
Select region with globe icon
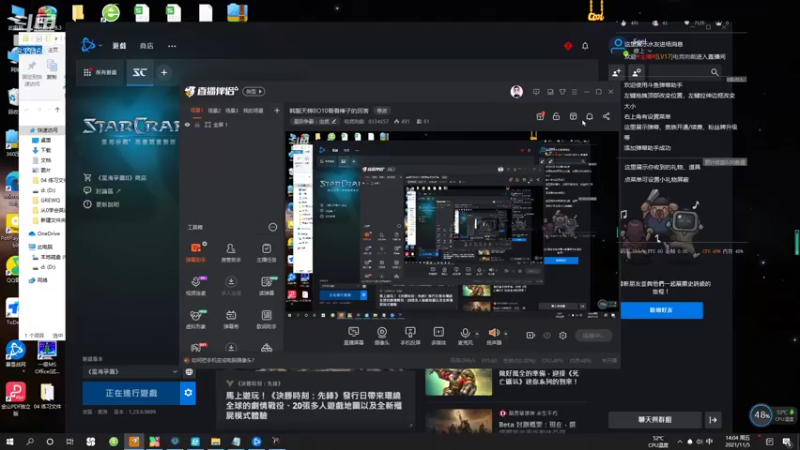click(189, 372)
